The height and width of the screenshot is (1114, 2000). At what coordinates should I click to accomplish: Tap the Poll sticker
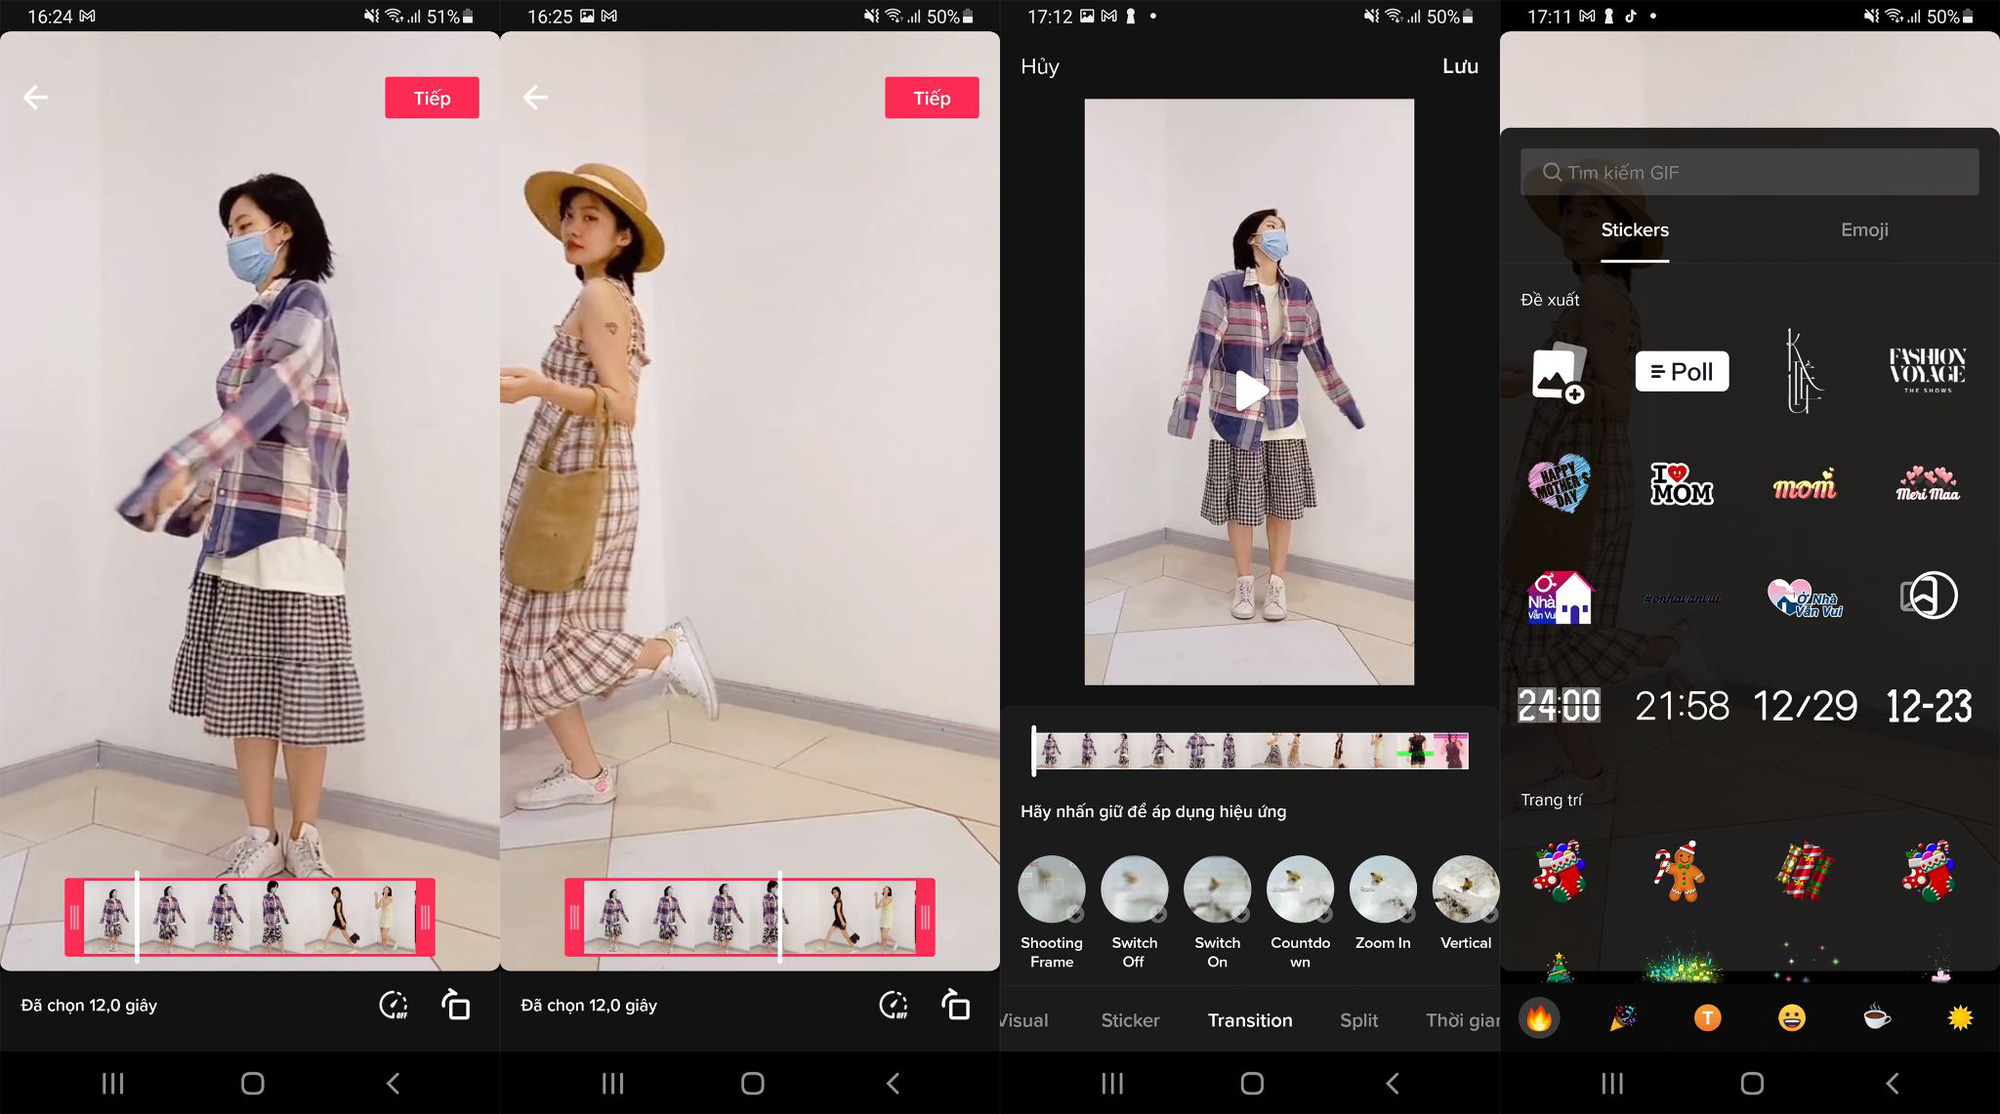1682,371
